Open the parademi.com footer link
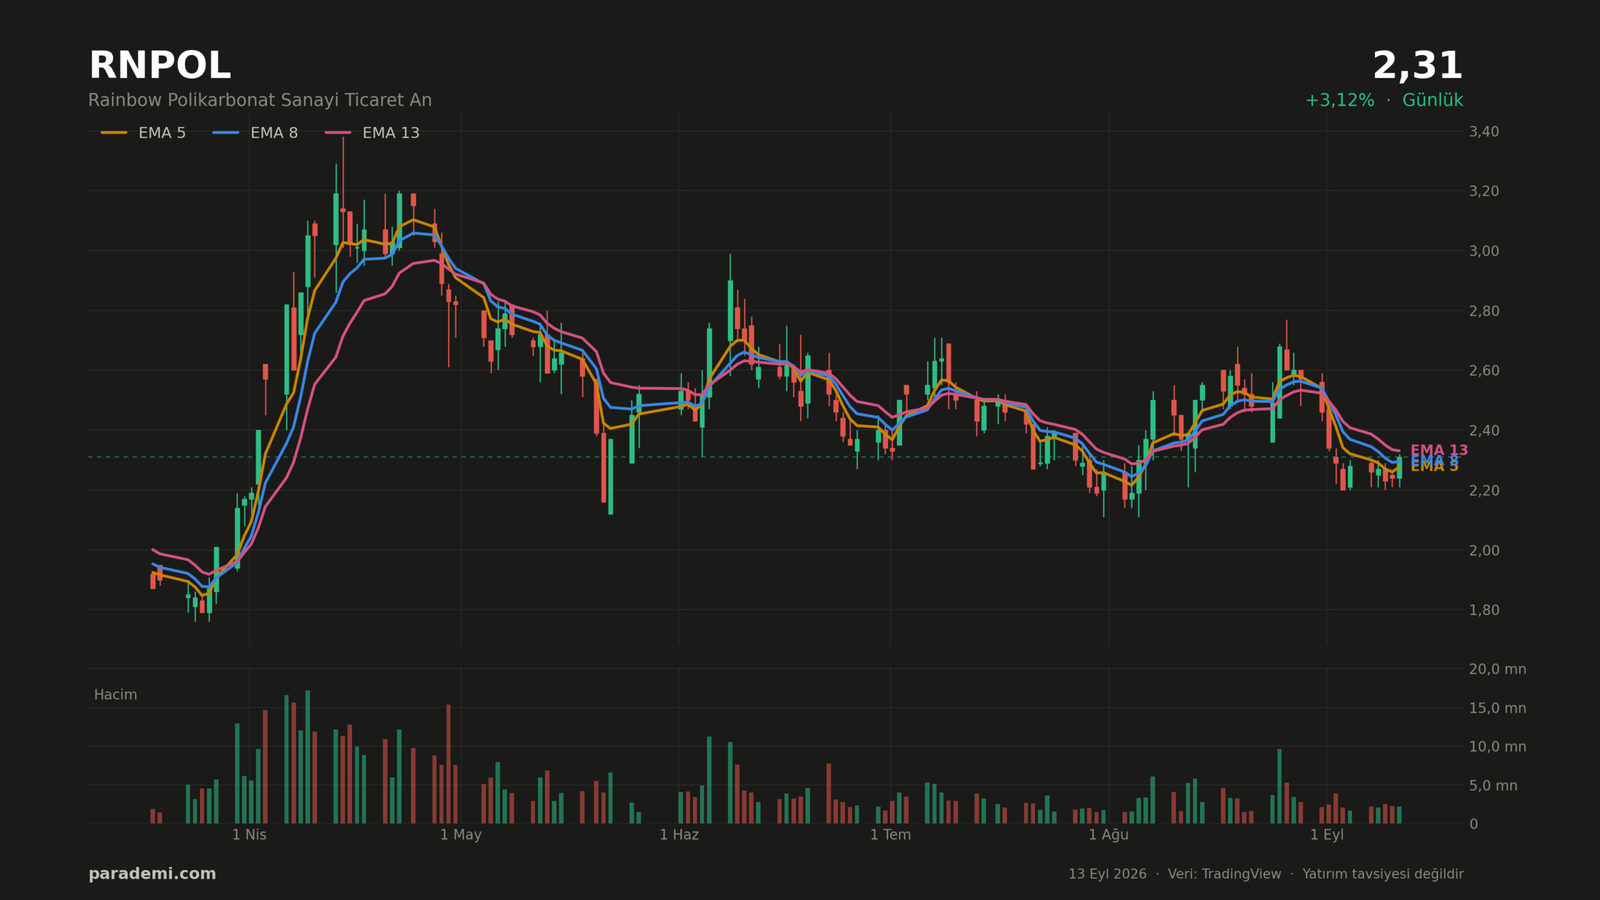 point(152,874)
